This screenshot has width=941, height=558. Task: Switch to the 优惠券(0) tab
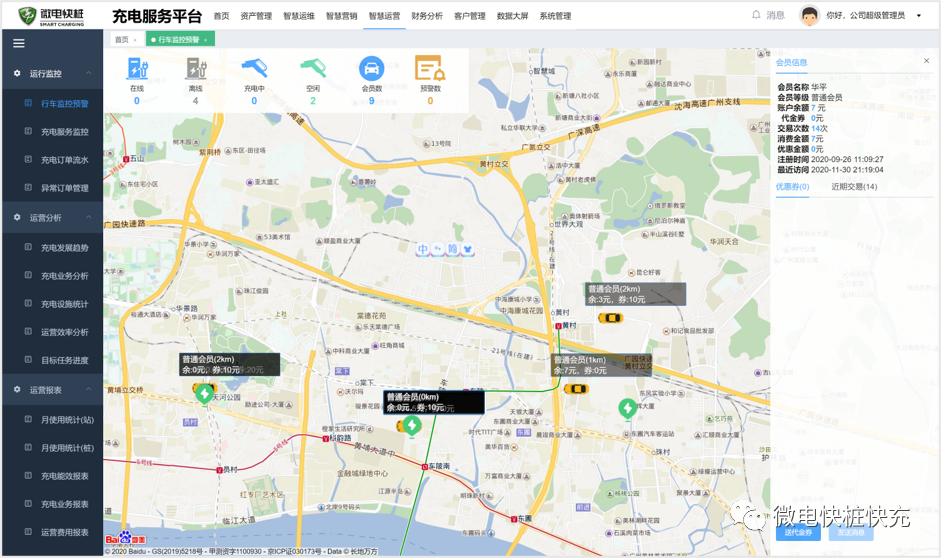792,187
